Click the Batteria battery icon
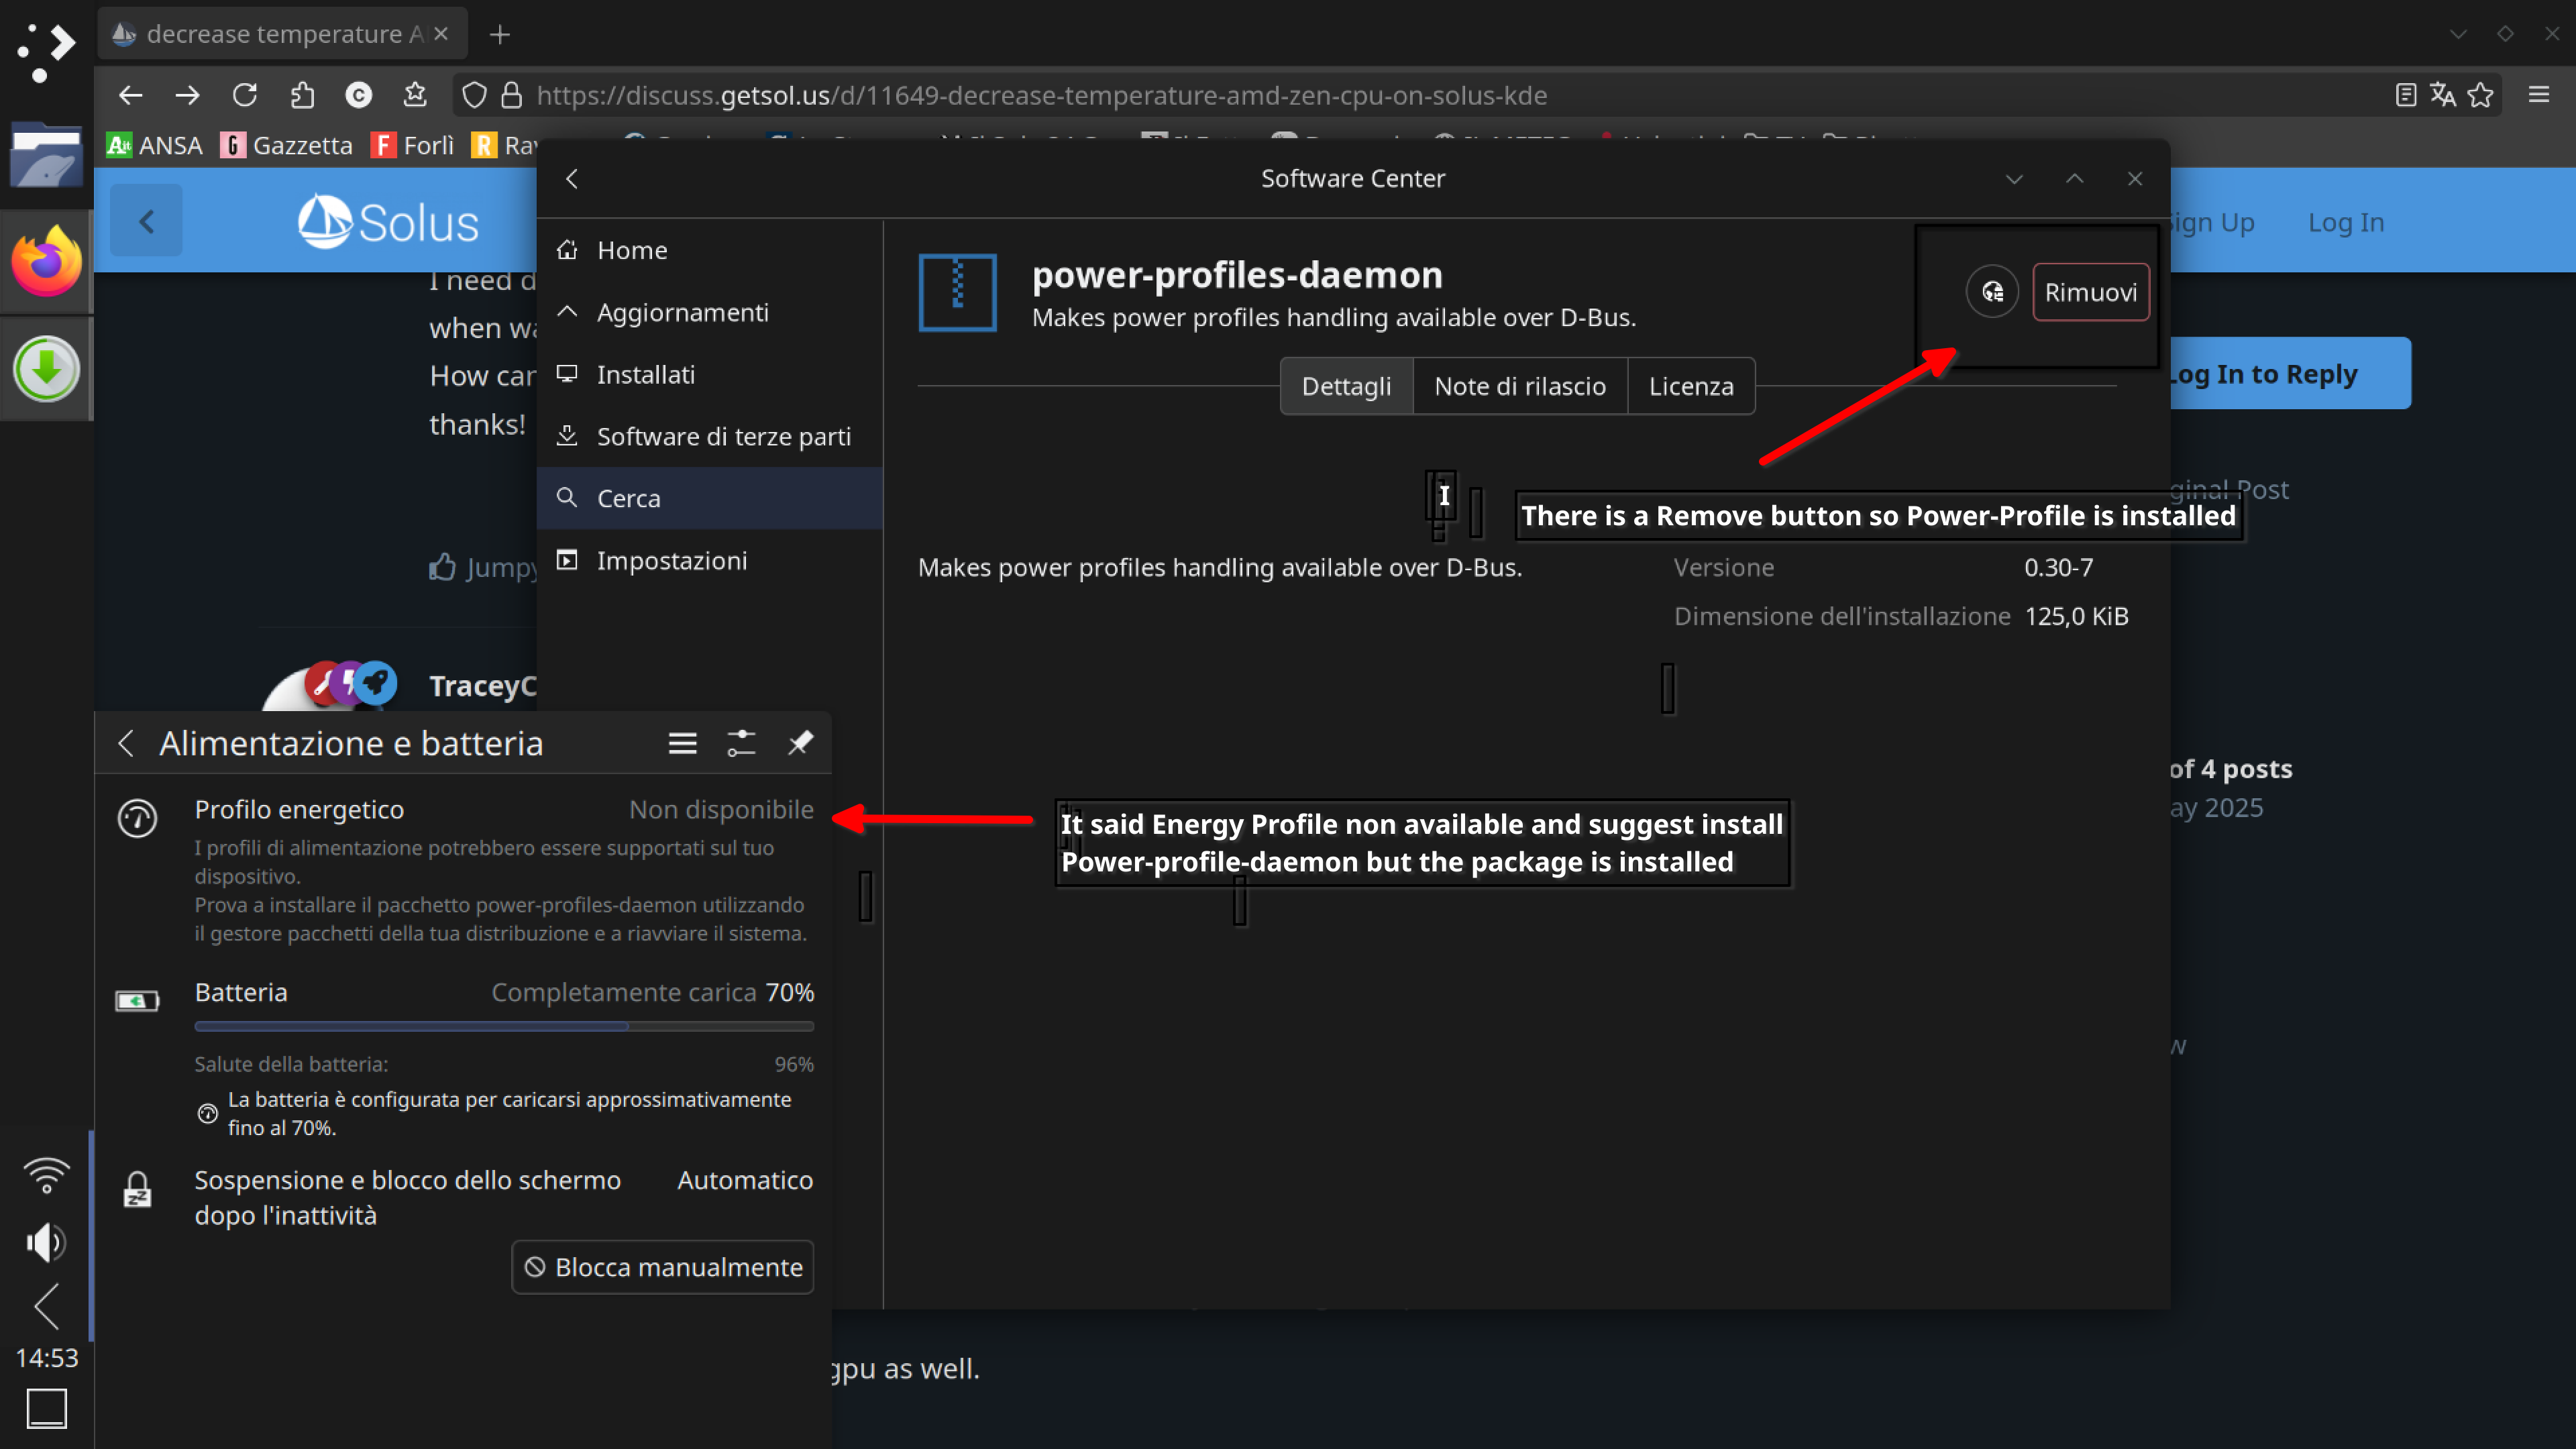 137,1000
